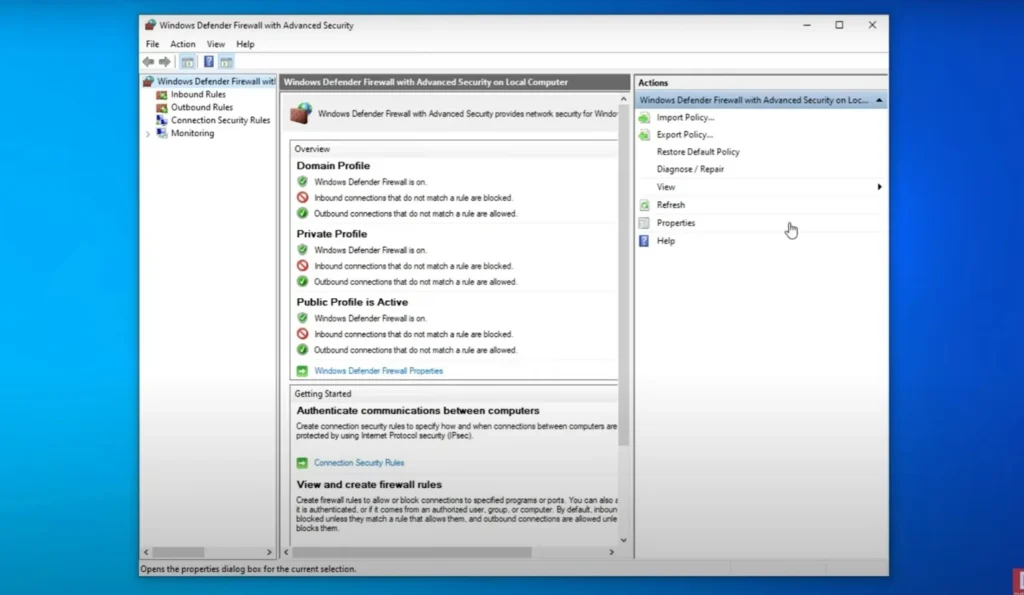Open the View submenu arrow in Actions
This screenshot has width=1024, height=595.
click(x=880, y=187)
